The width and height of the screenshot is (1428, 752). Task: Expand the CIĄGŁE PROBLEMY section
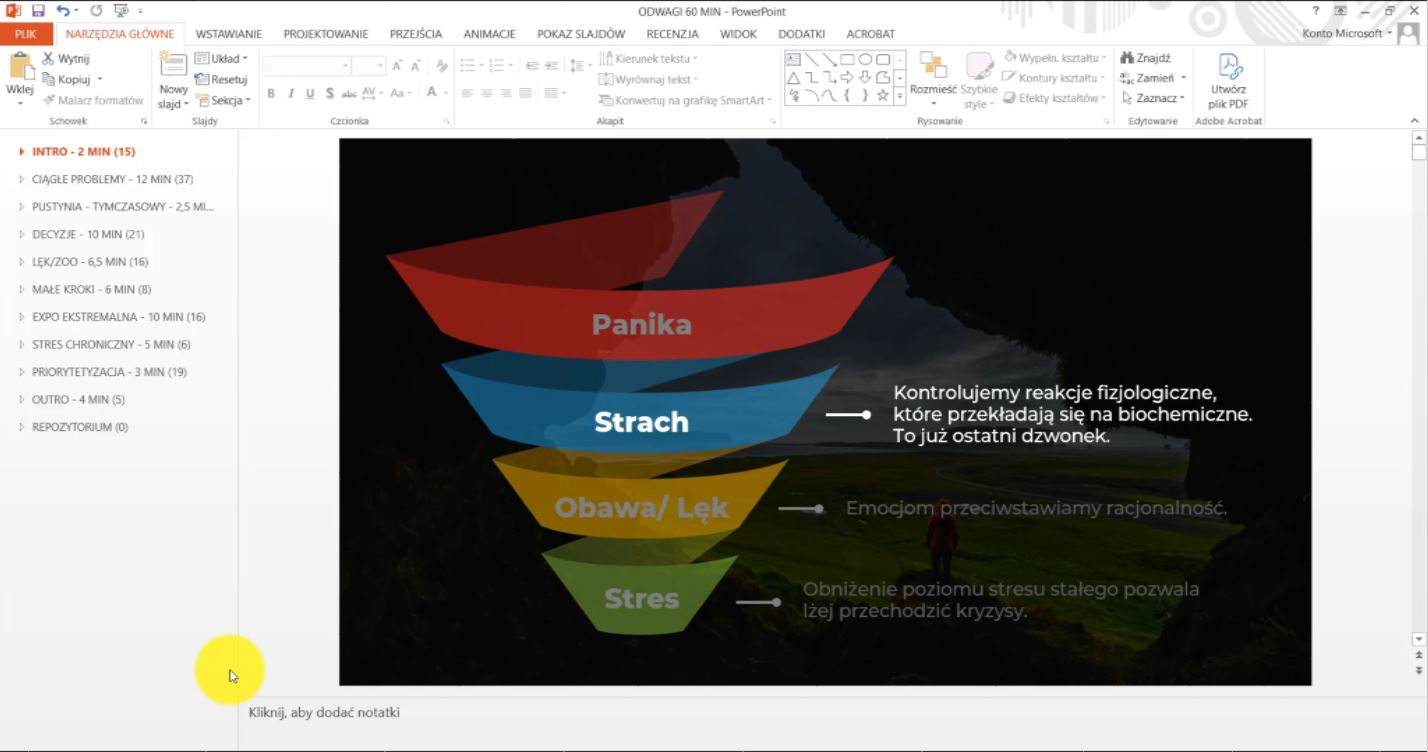pyautogui.click(x=22, y=180)
